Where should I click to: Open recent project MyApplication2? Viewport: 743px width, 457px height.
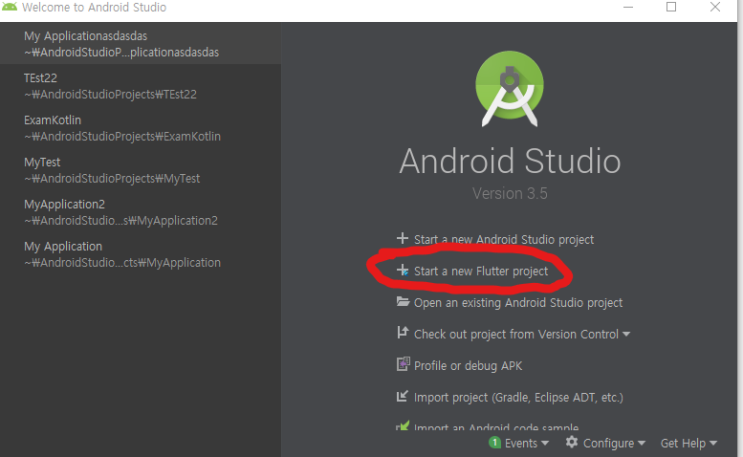click(140, 212)
